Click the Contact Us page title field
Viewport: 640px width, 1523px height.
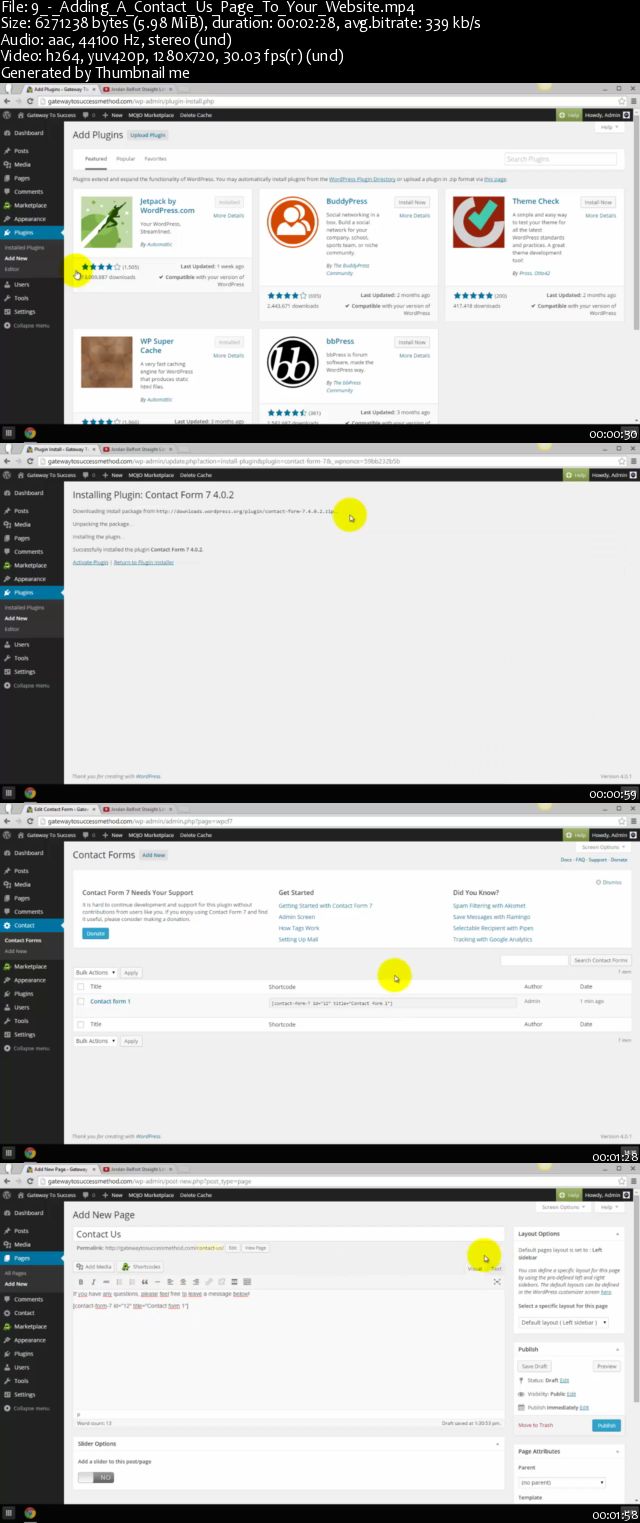pyautogui.click(x=289, y=1234)
